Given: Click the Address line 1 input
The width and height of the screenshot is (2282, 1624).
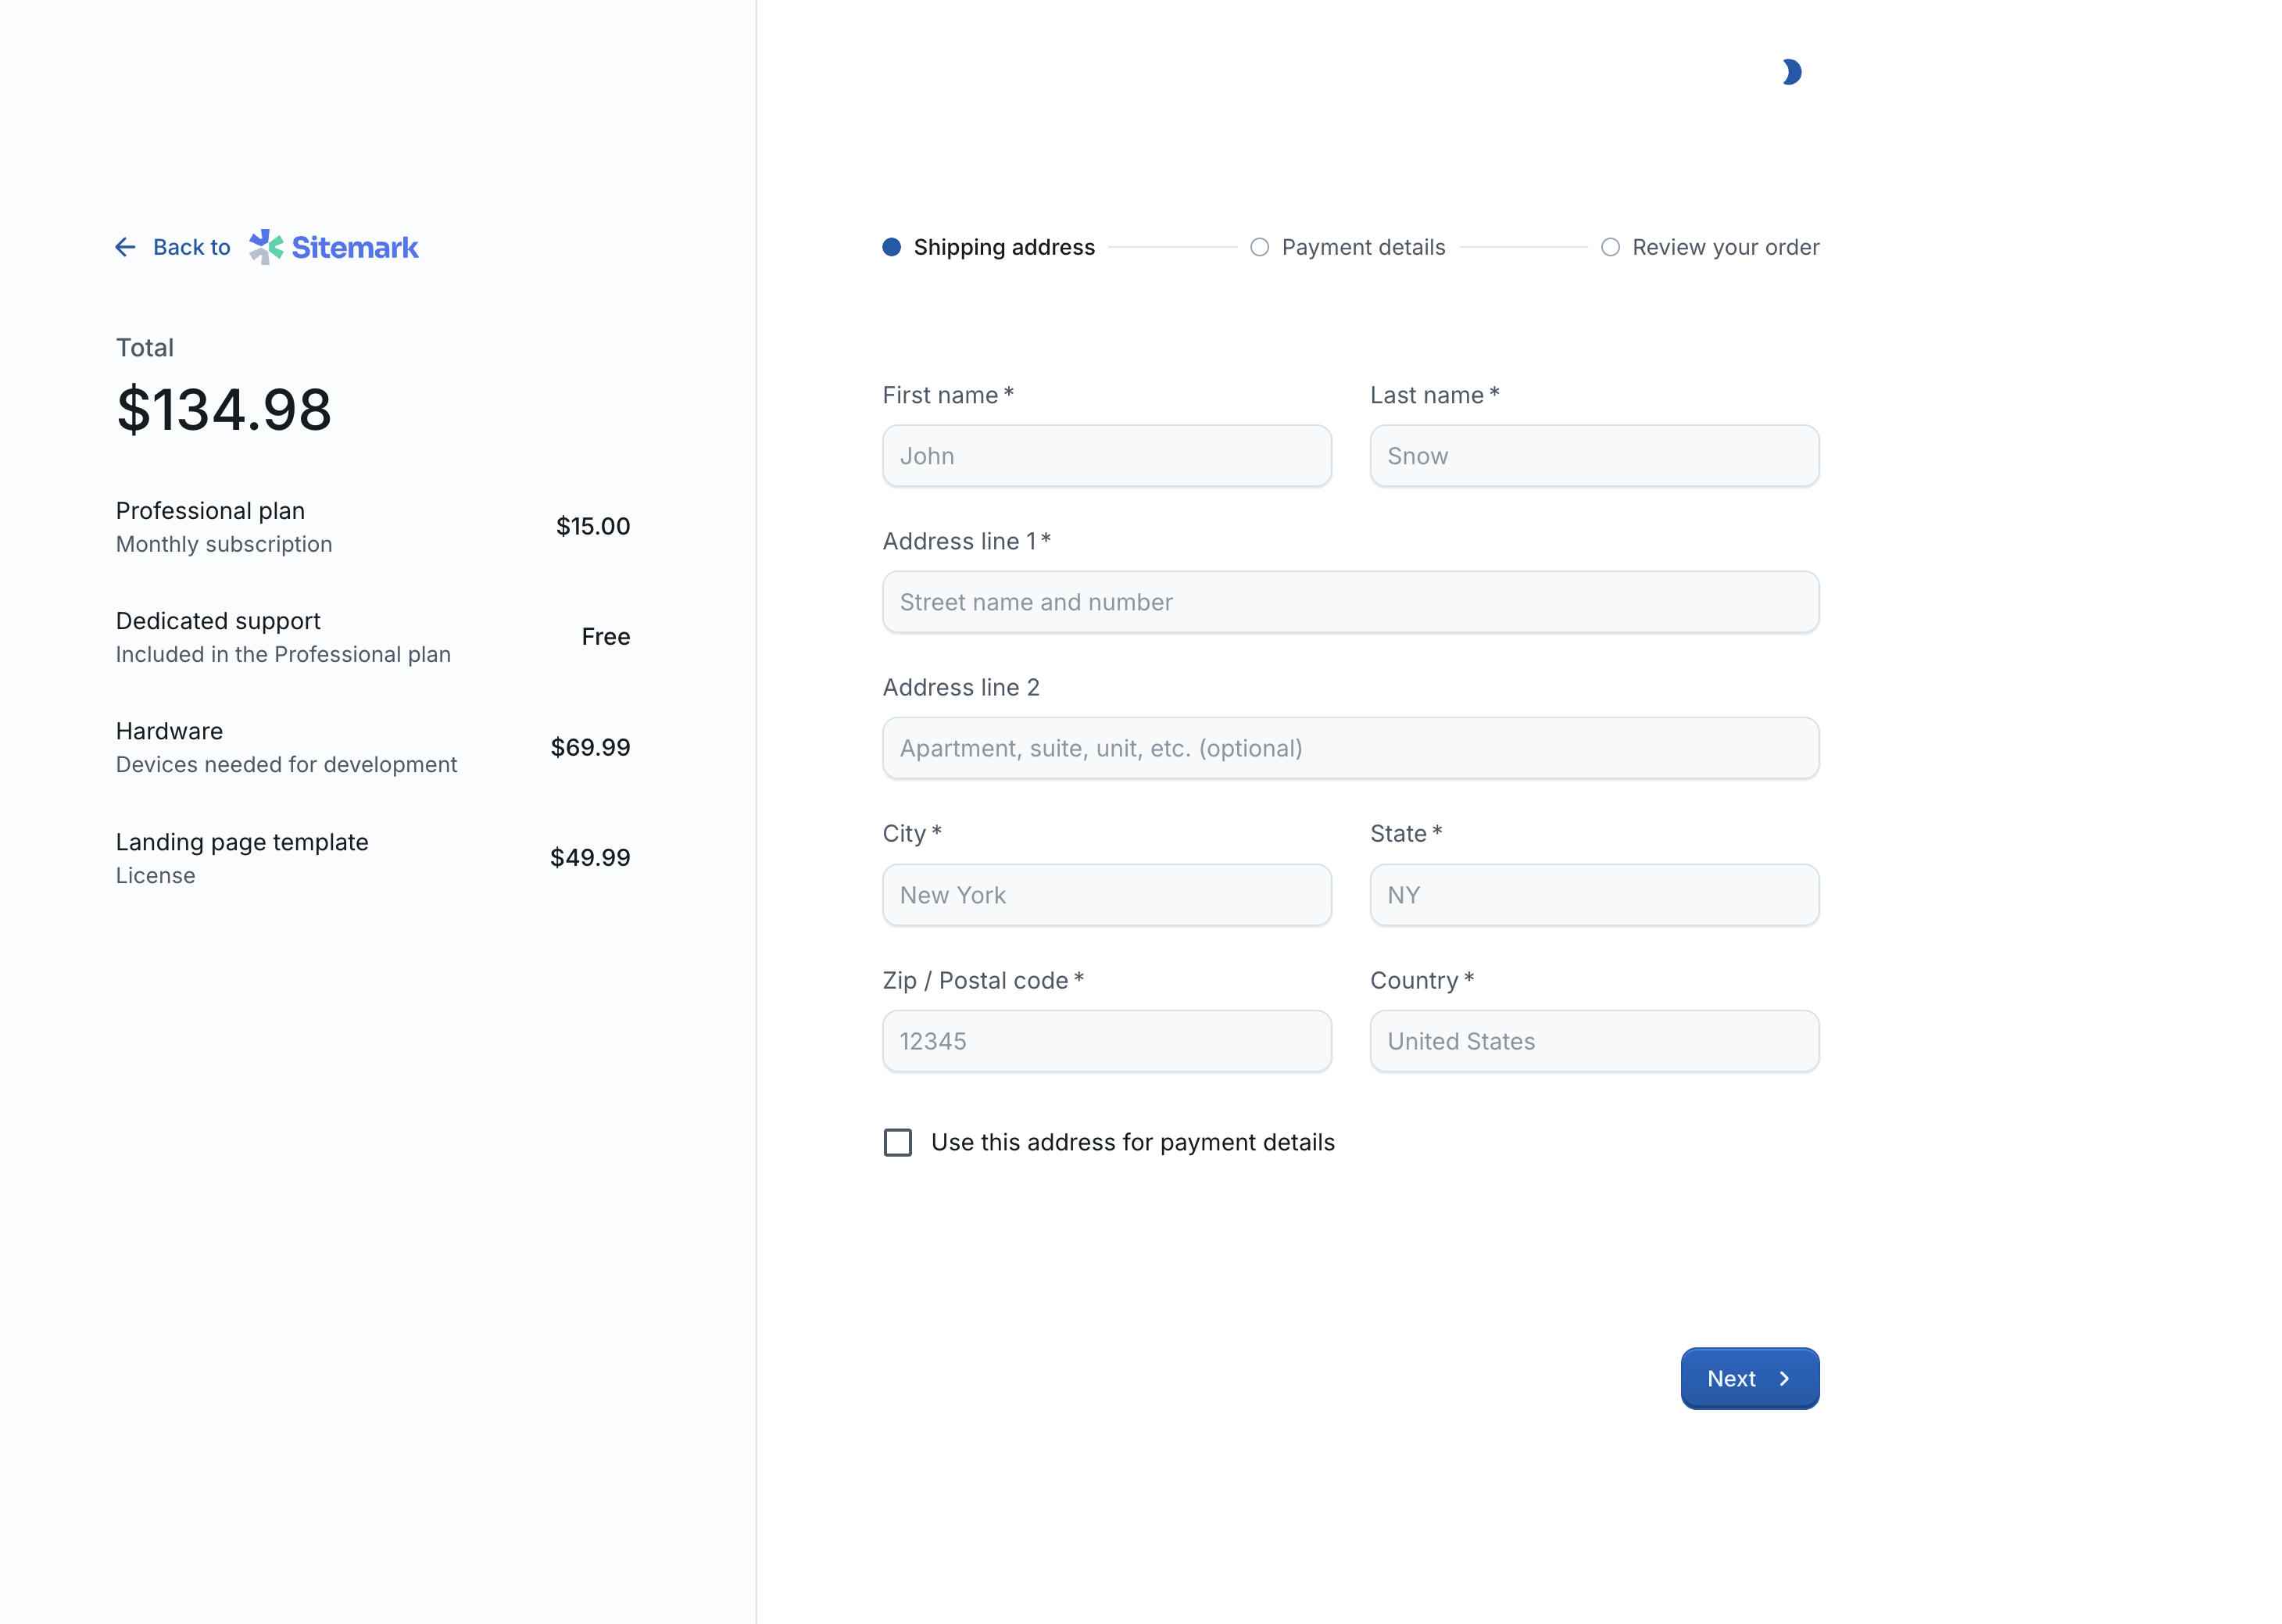Looking at the screenshot, I should point(1350,602).
